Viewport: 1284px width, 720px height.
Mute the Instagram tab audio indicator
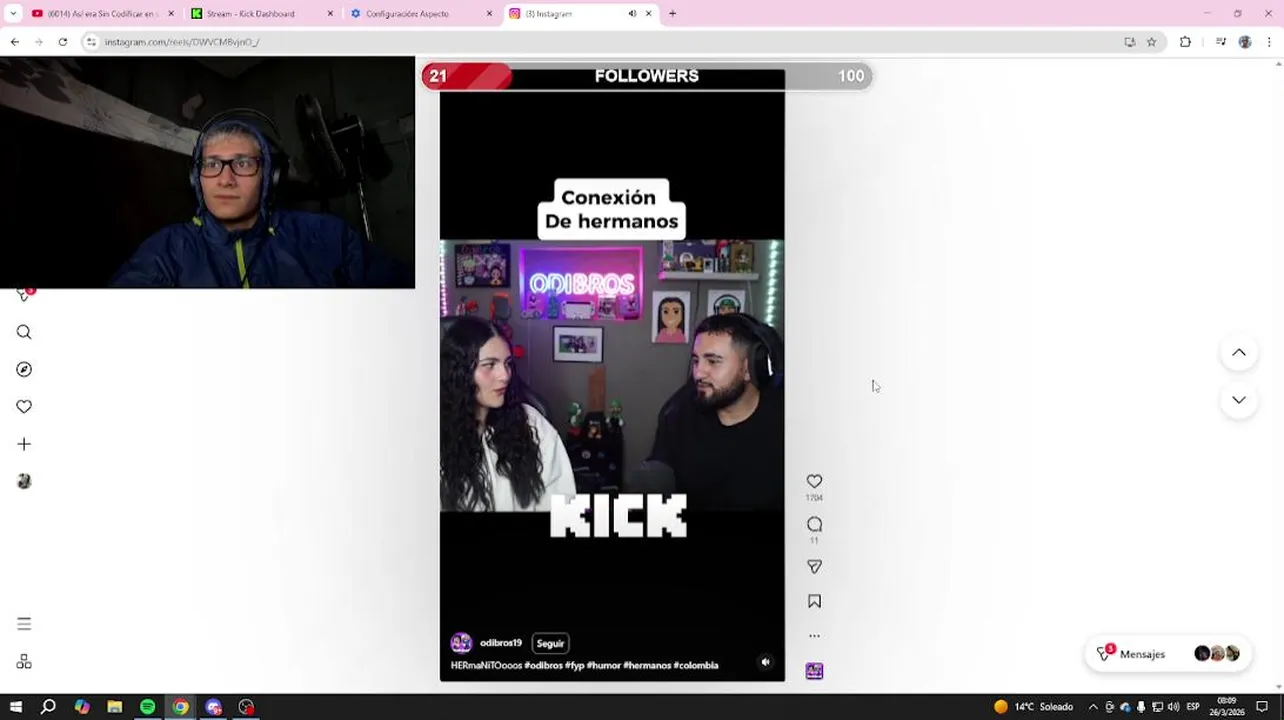[632, 14]
